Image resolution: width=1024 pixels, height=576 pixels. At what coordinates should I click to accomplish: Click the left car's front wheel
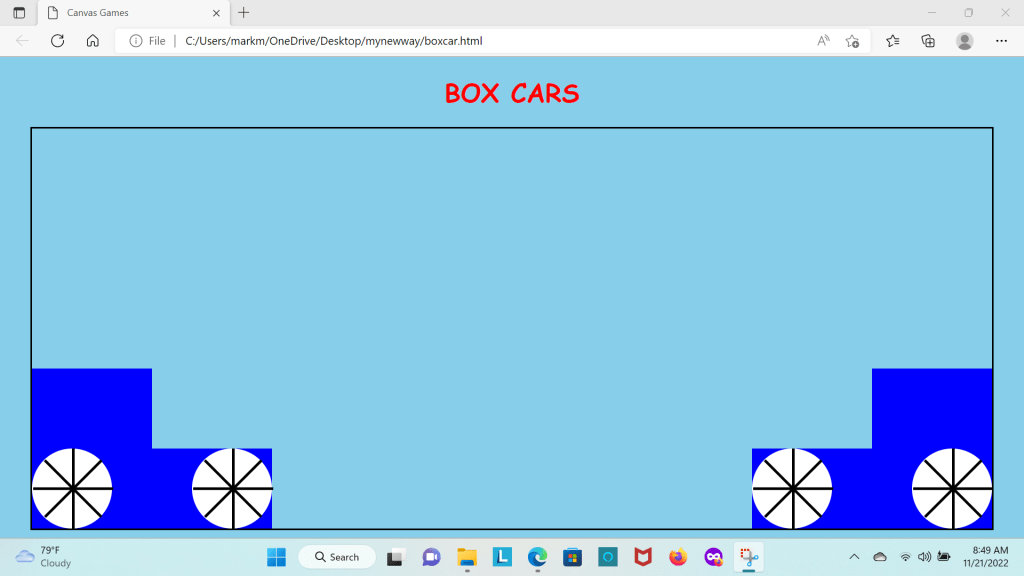click(232, 489)
